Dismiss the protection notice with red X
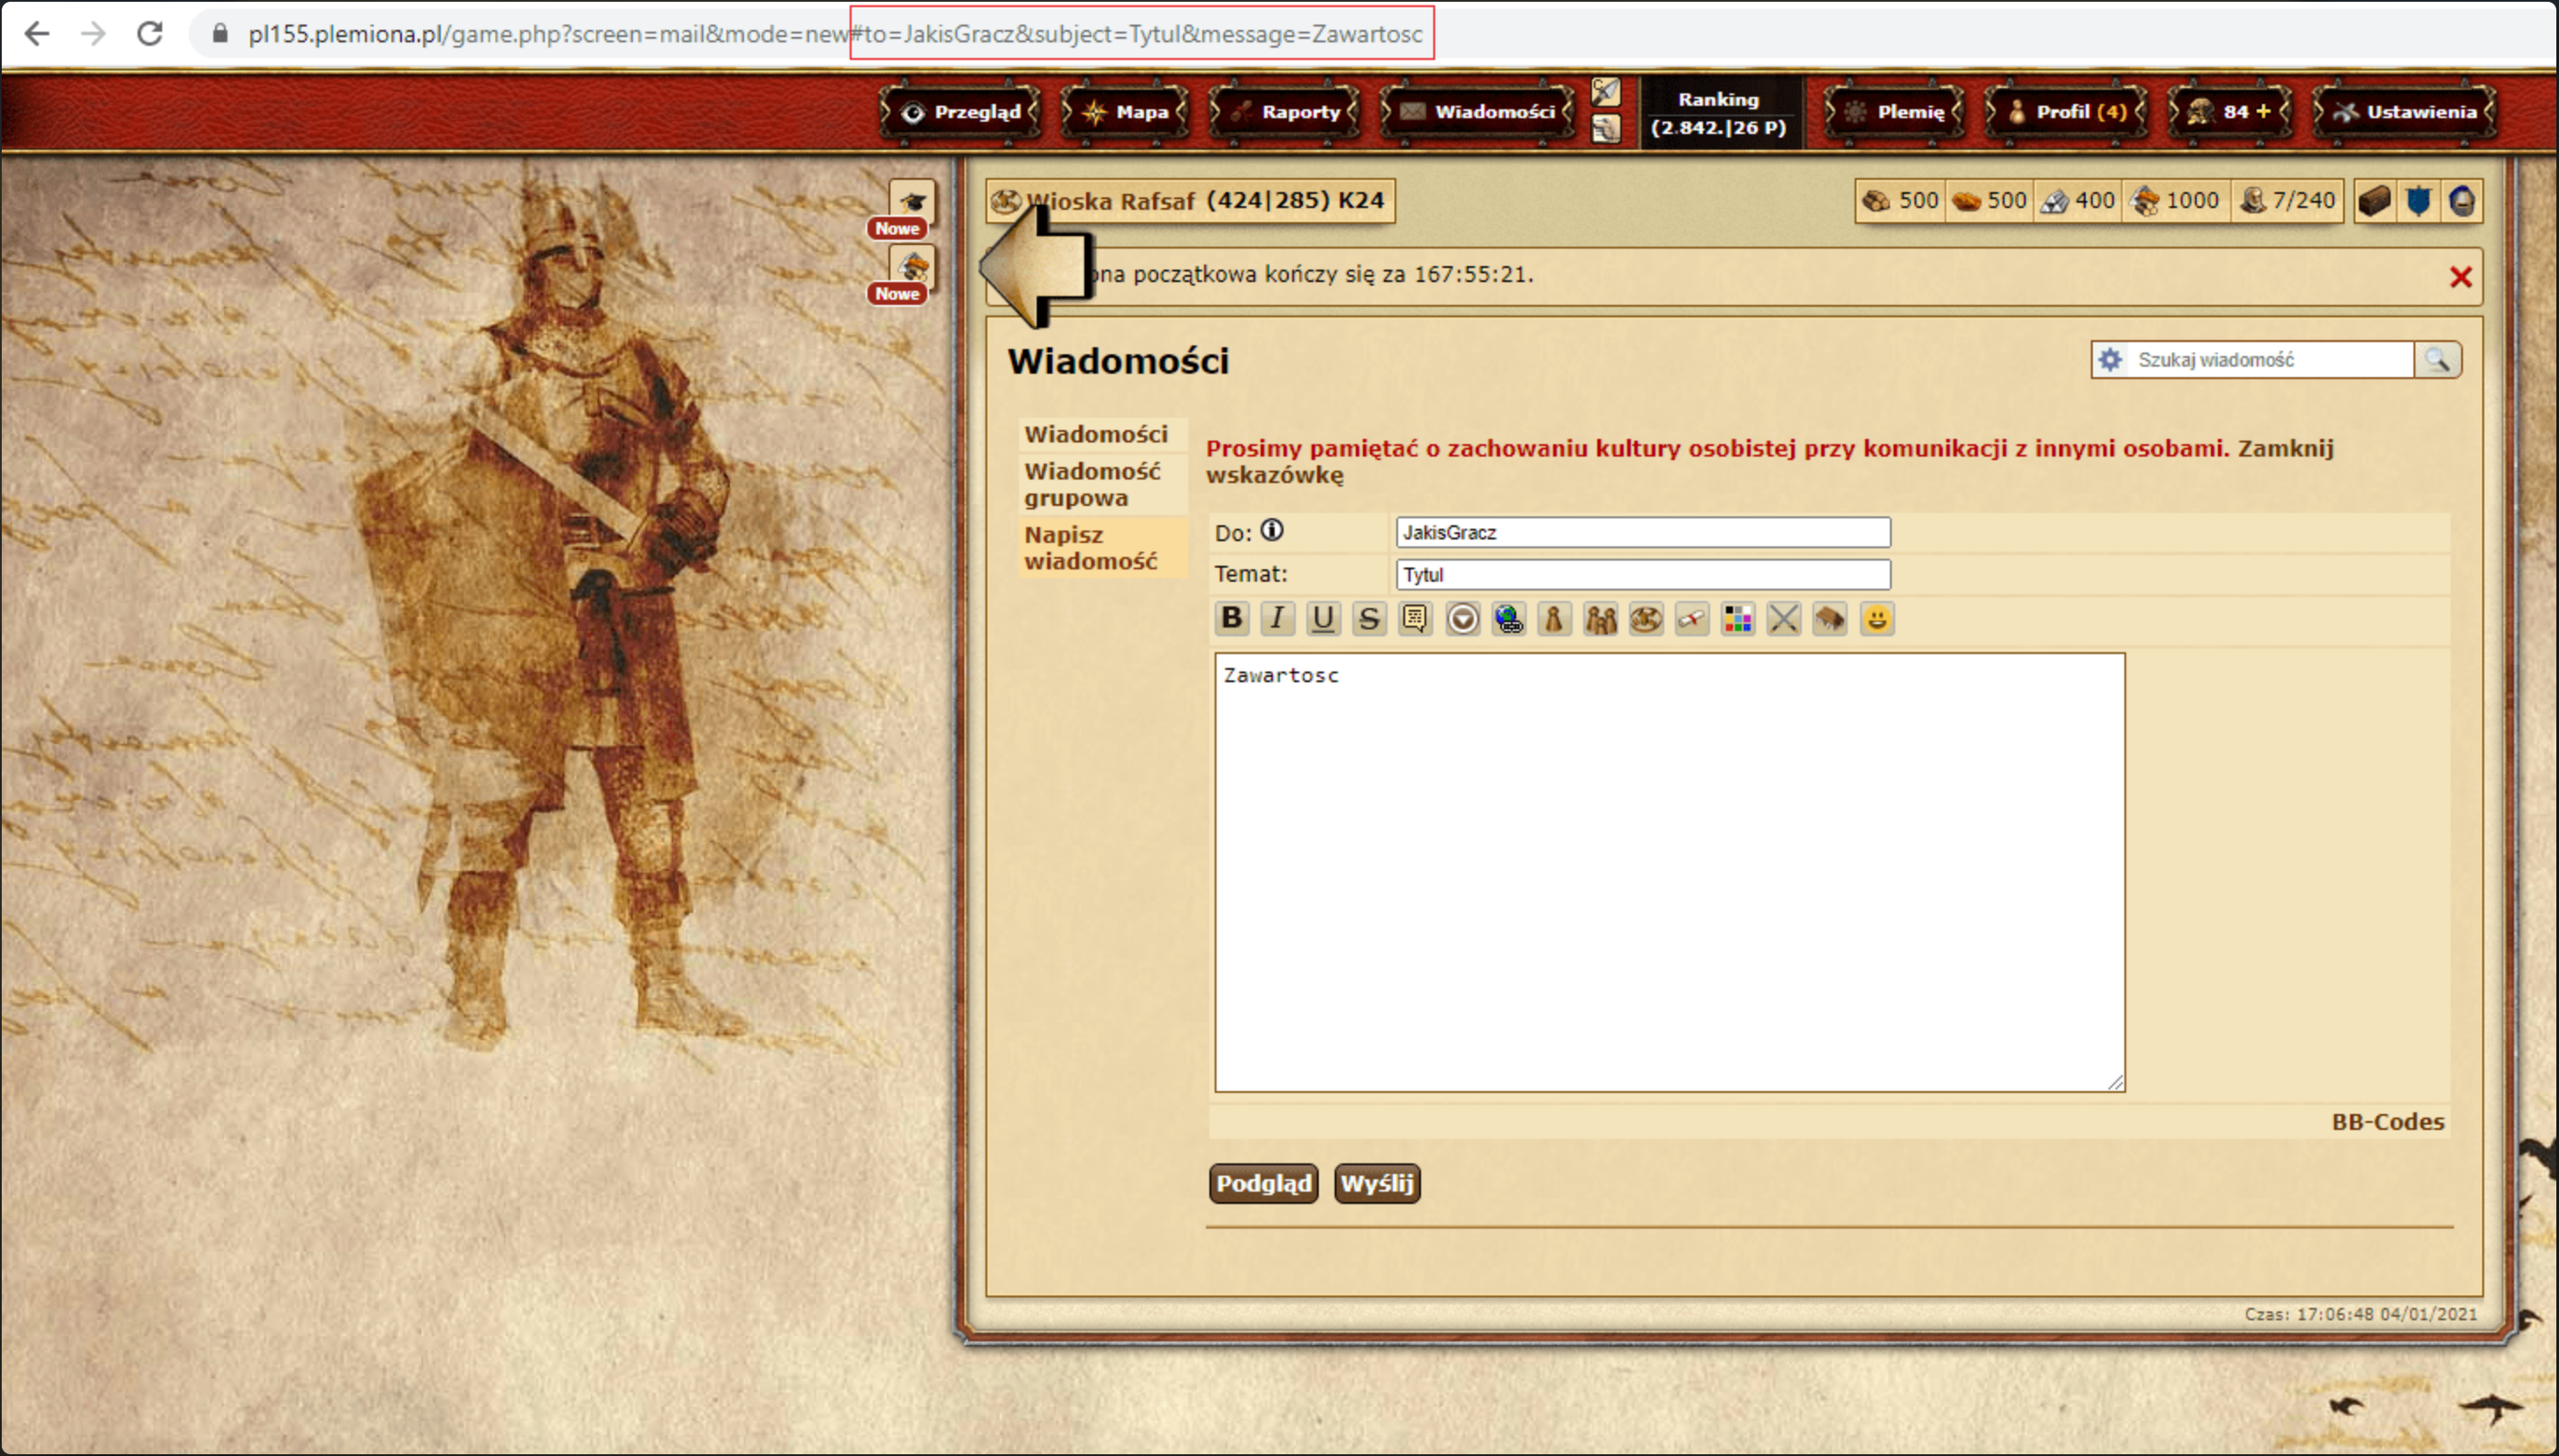The width and height of the screenshot is (2559, 1456). [2461, 277]
